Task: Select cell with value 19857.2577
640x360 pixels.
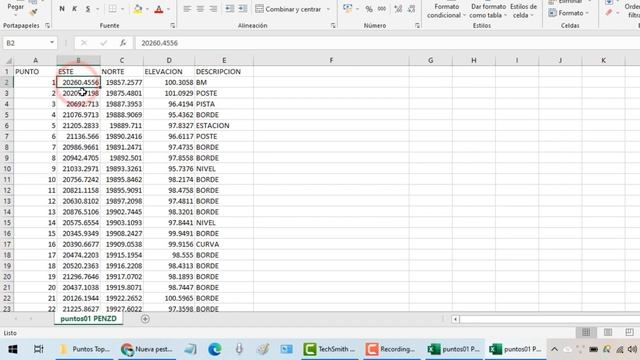Action: tap(122, 82)
